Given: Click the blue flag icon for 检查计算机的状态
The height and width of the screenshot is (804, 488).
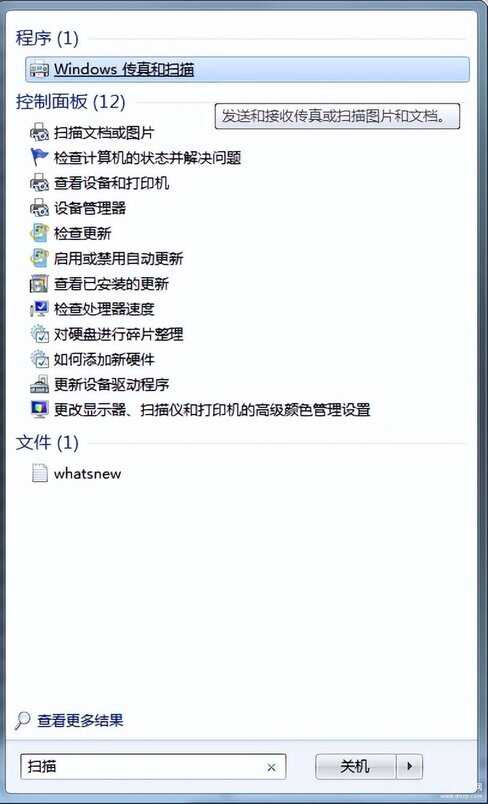Looking at the screenshot, I should (x=39, y=157).
